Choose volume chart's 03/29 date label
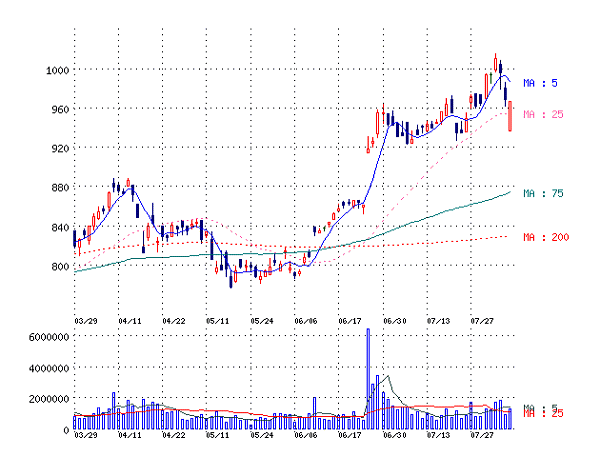Viewport: 600px width, 457px height. [x=86, y=435]
